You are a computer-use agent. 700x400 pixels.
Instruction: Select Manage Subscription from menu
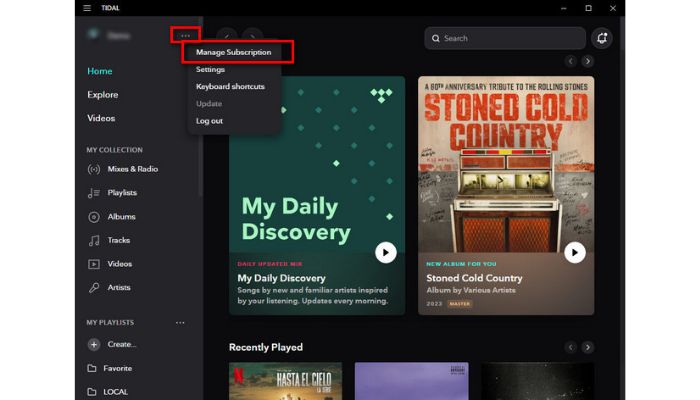[233, 52]
